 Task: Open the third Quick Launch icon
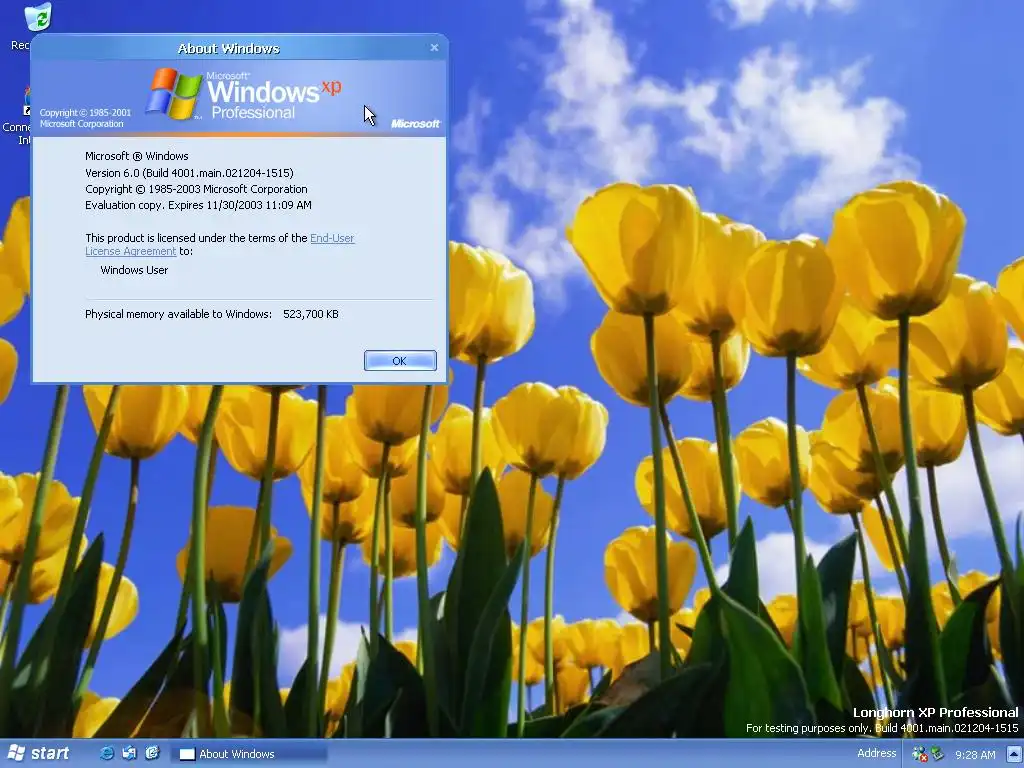tap(152, 754)
